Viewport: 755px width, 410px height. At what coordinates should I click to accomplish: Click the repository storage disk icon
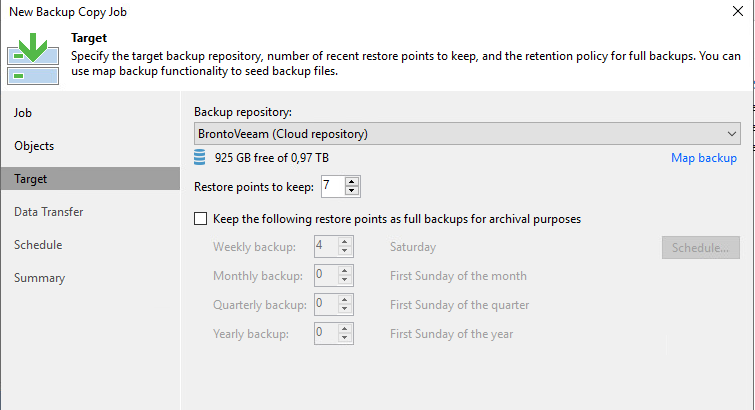[201, 158]
